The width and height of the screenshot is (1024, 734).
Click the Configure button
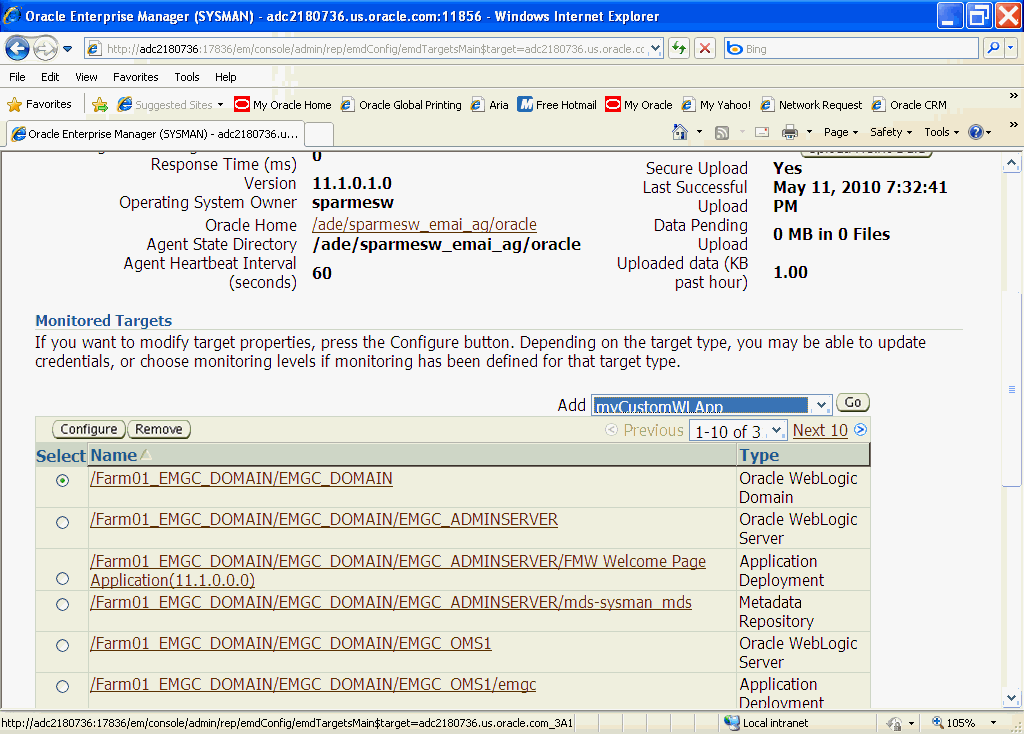click(89, 429)
